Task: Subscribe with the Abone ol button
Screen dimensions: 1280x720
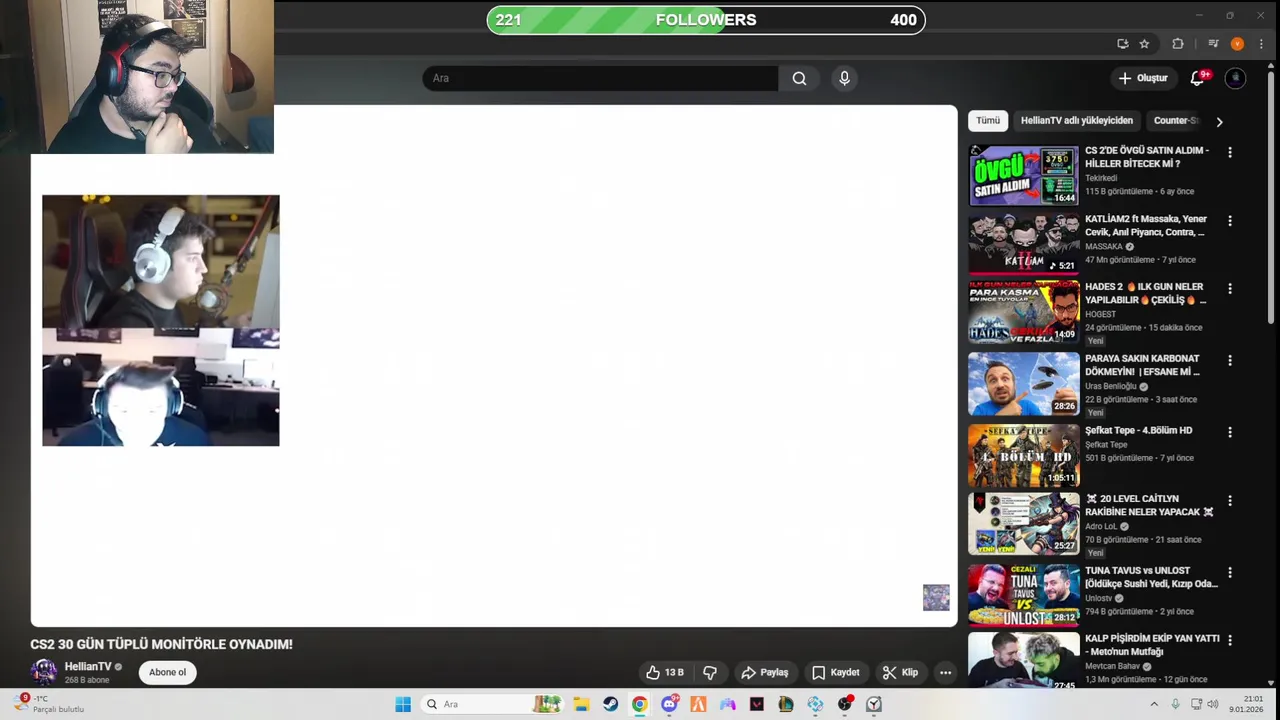Action: pyautogui.click(x=167, y=672)
